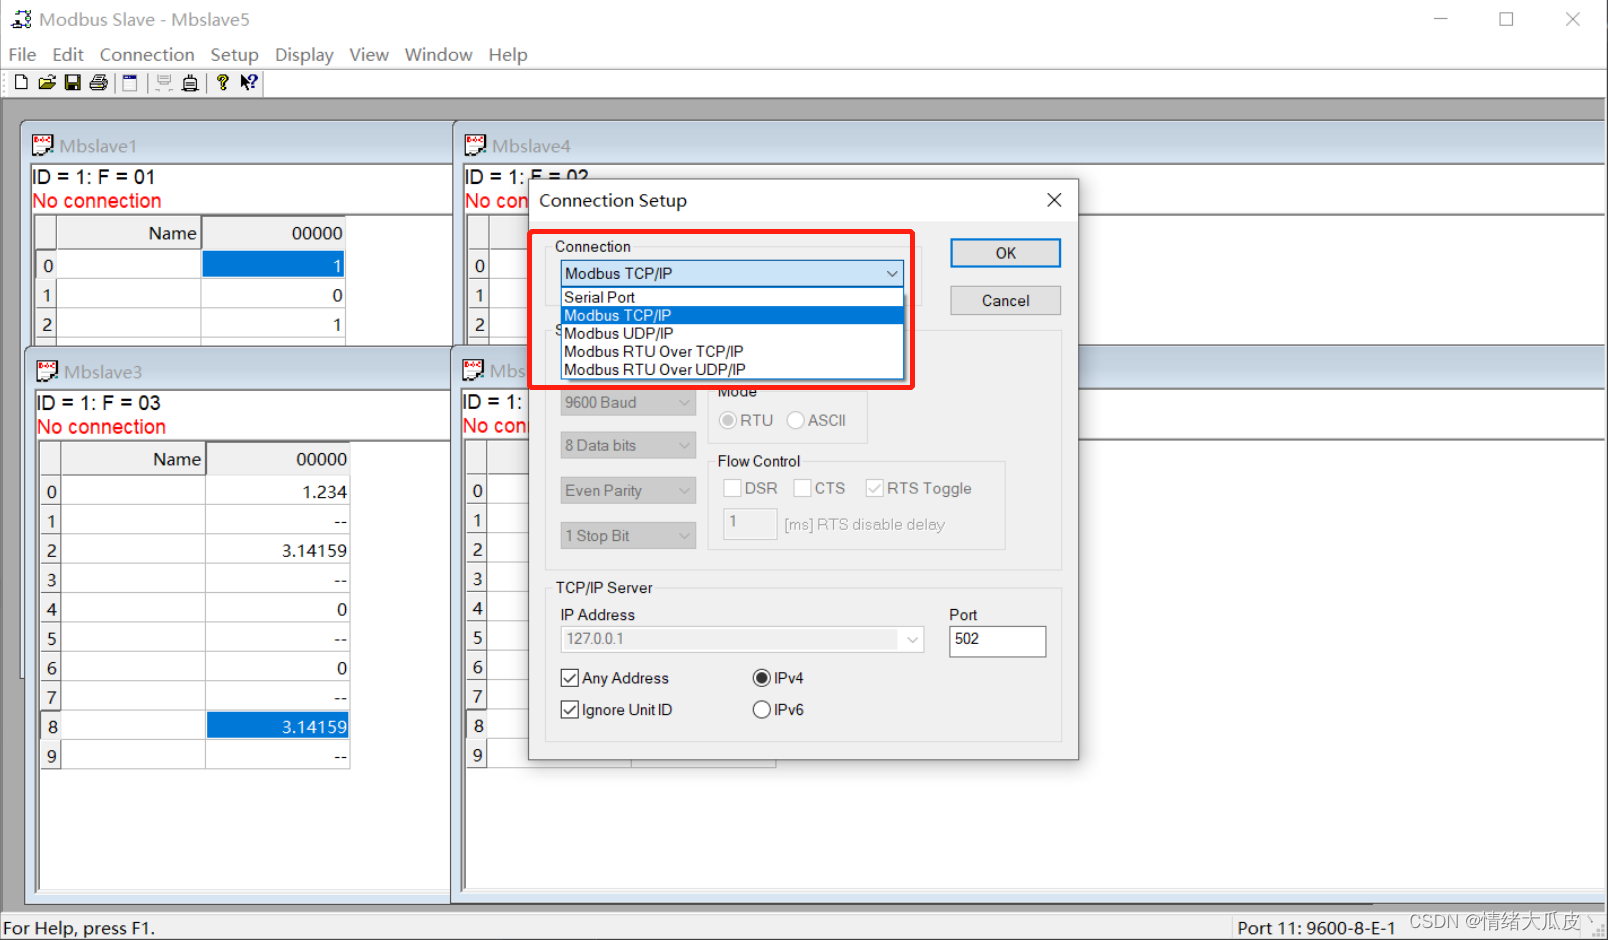The height and width of the screenshot is (940, 1608).
Task: Select Mbslave3 highlighted row 8 value cell
Action: [278, 727]
